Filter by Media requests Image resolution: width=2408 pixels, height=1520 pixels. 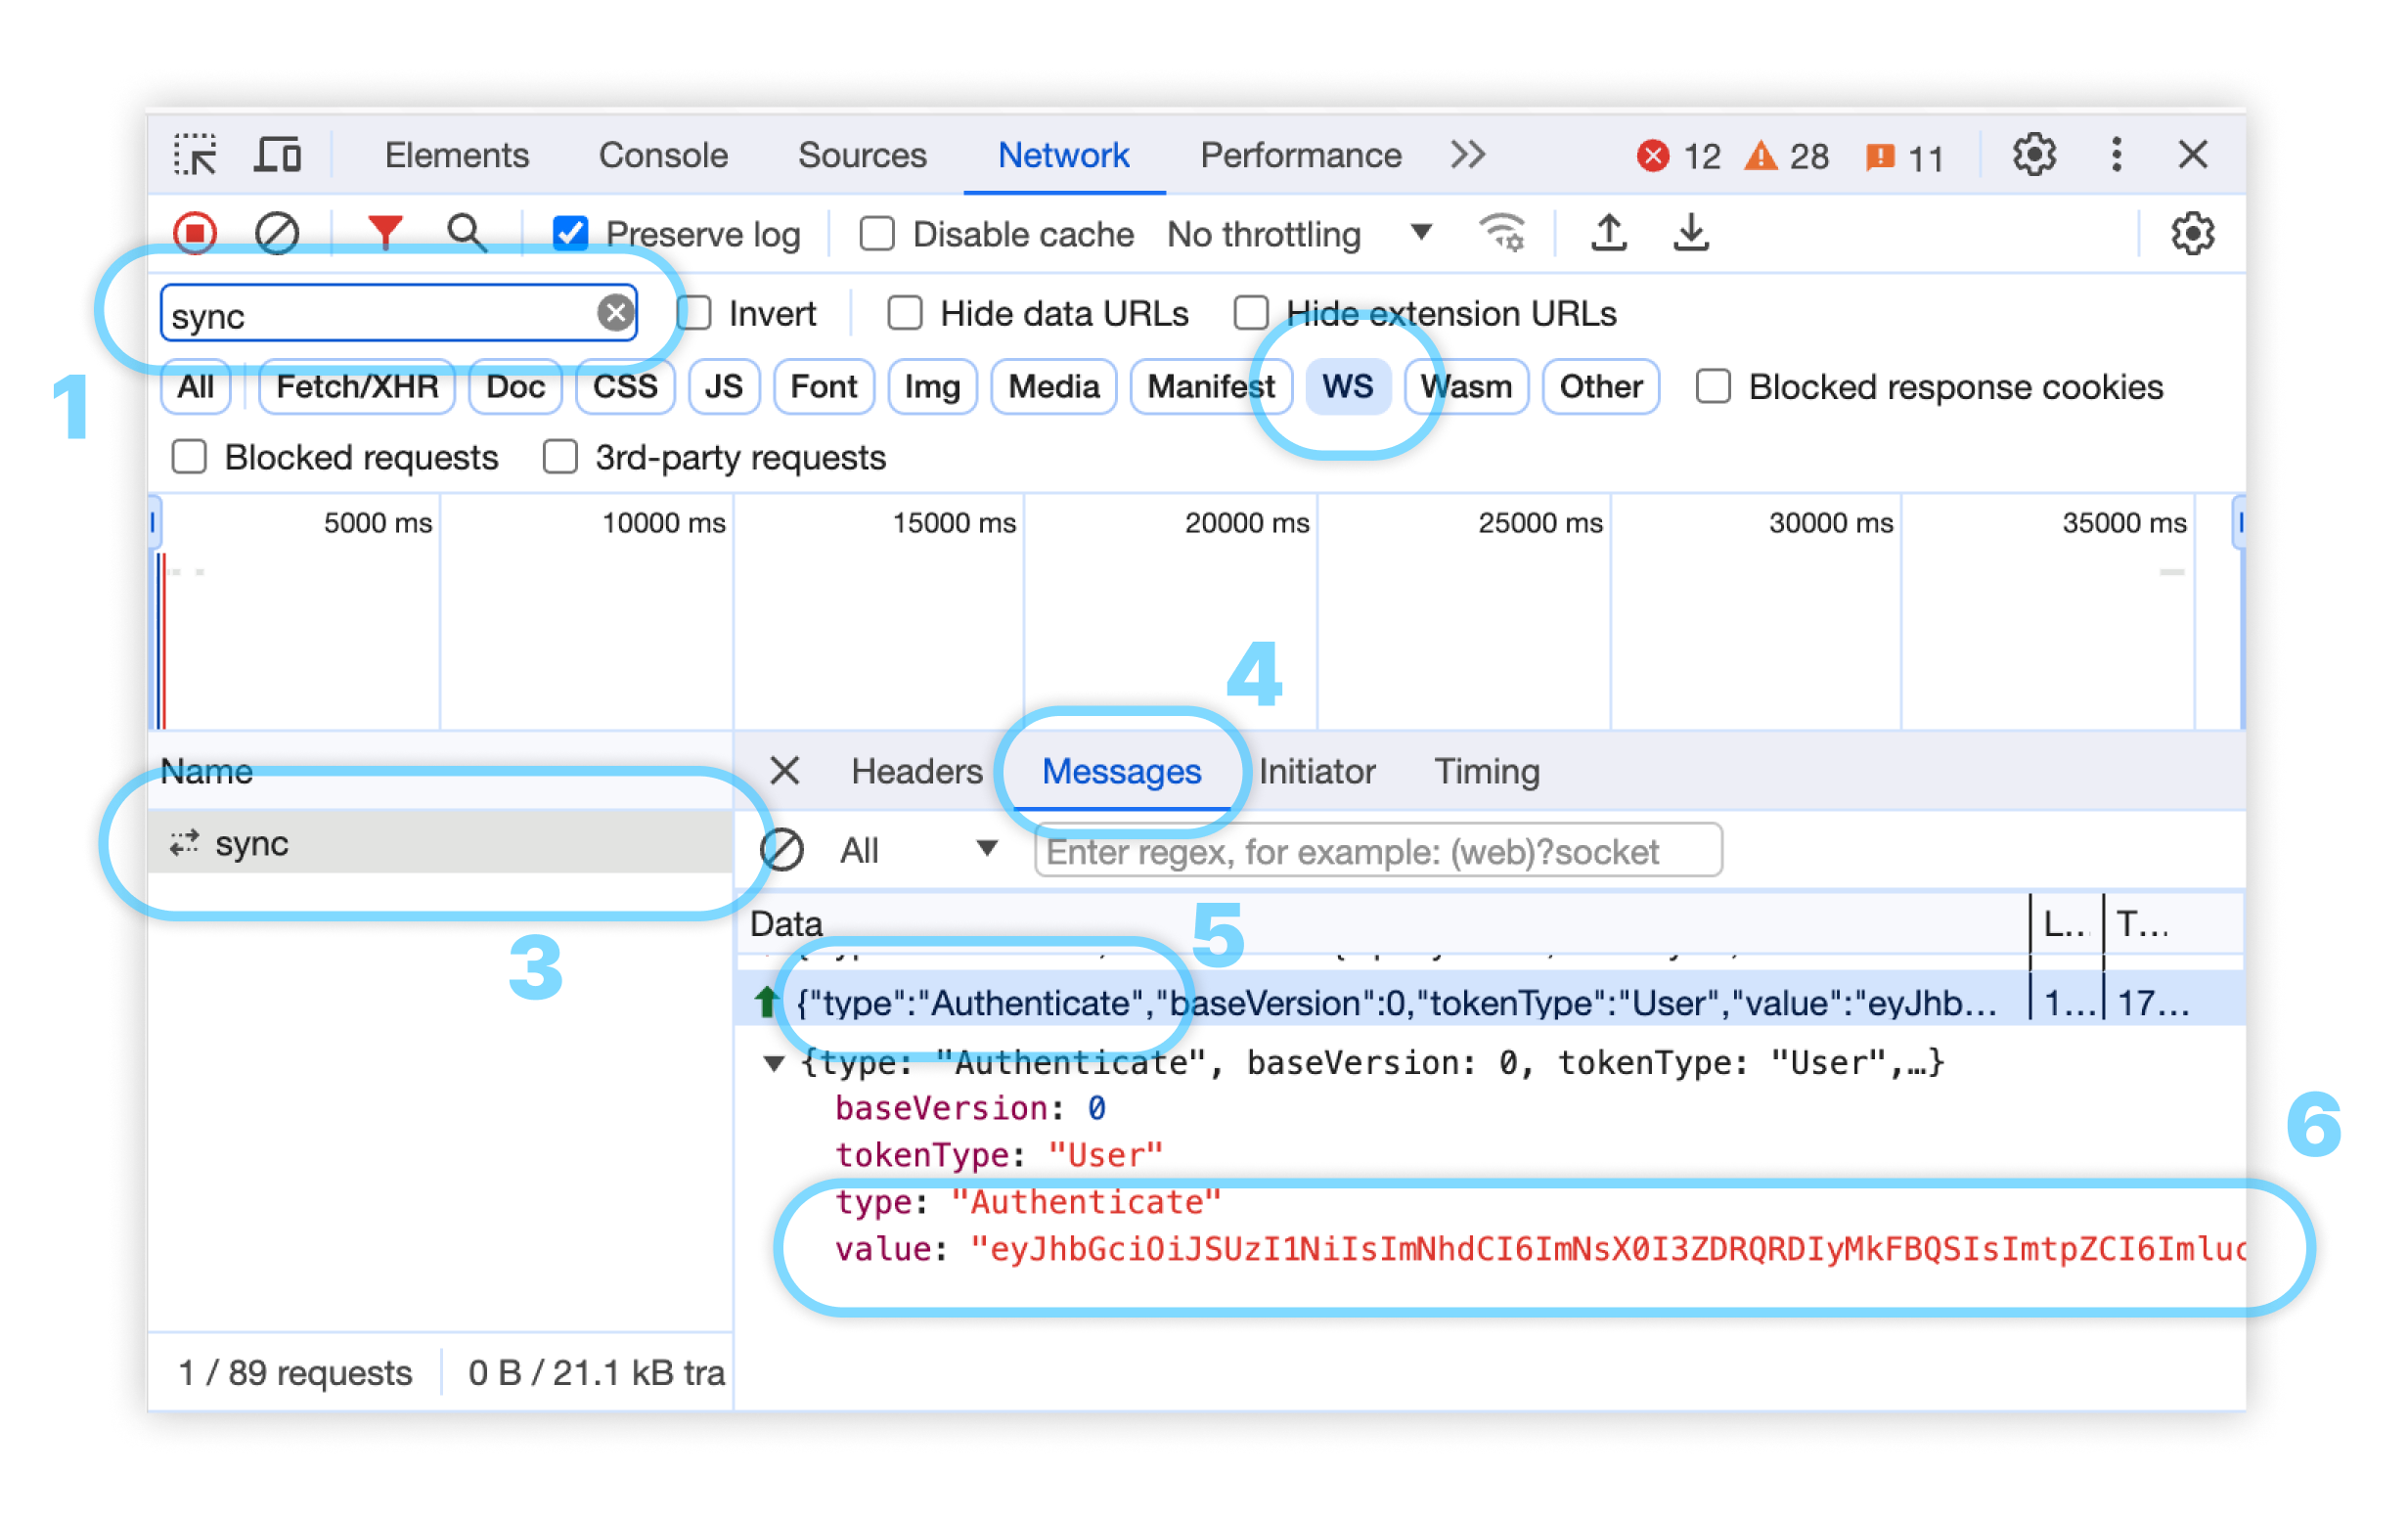pyautogui.click(x=1053, y=386)
